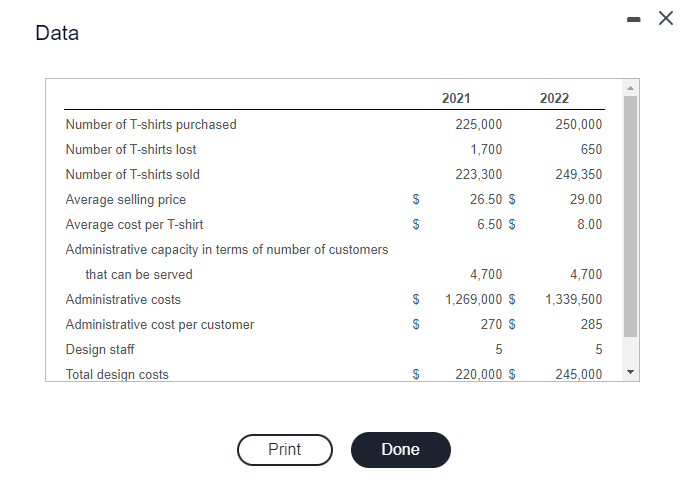
Task: Click the scrollbar track below the thumb
Action: click(x=631, y=351)
